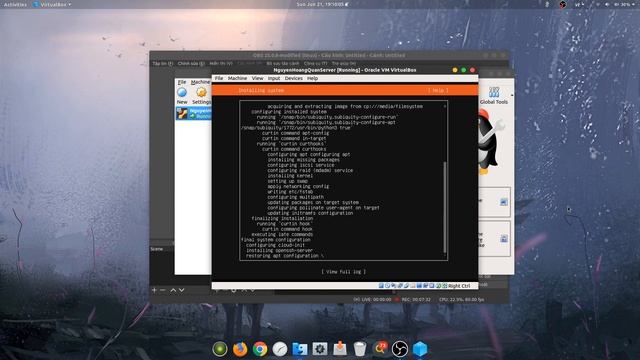Open Finder-style file manager from dock

[x=300, y=349]
